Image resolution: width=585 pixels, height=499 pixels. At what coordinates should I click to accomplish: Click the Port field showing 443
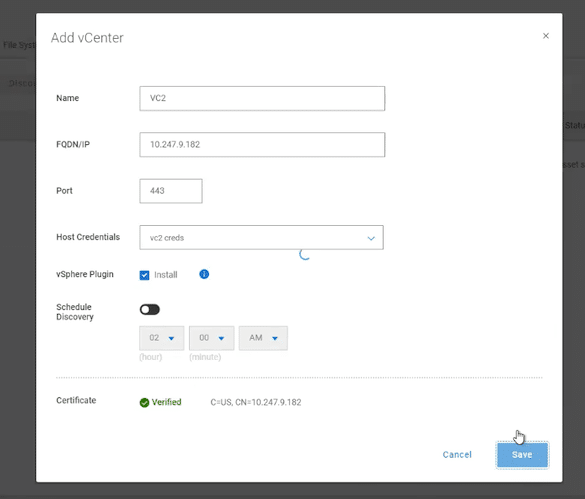[171, 191]
